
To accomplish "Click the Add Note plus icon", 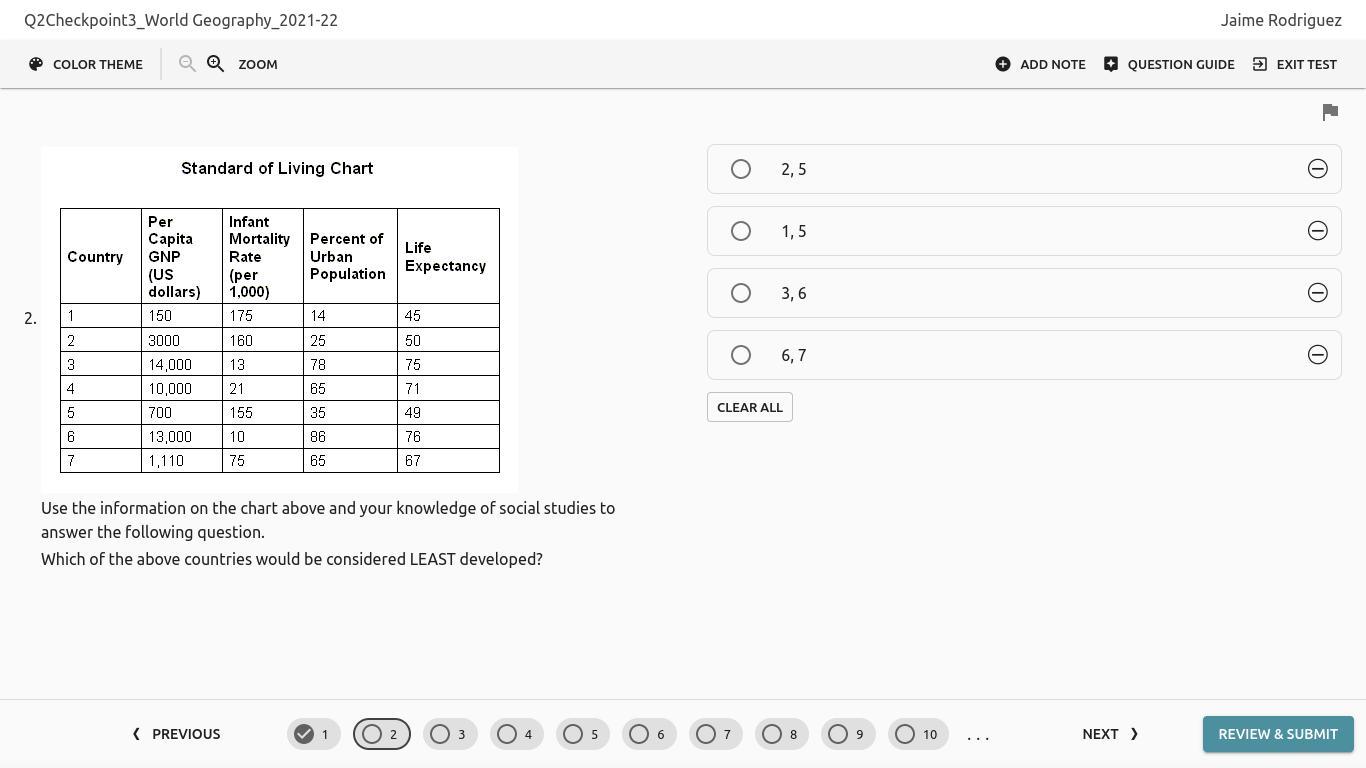I will pos(1003,64).
